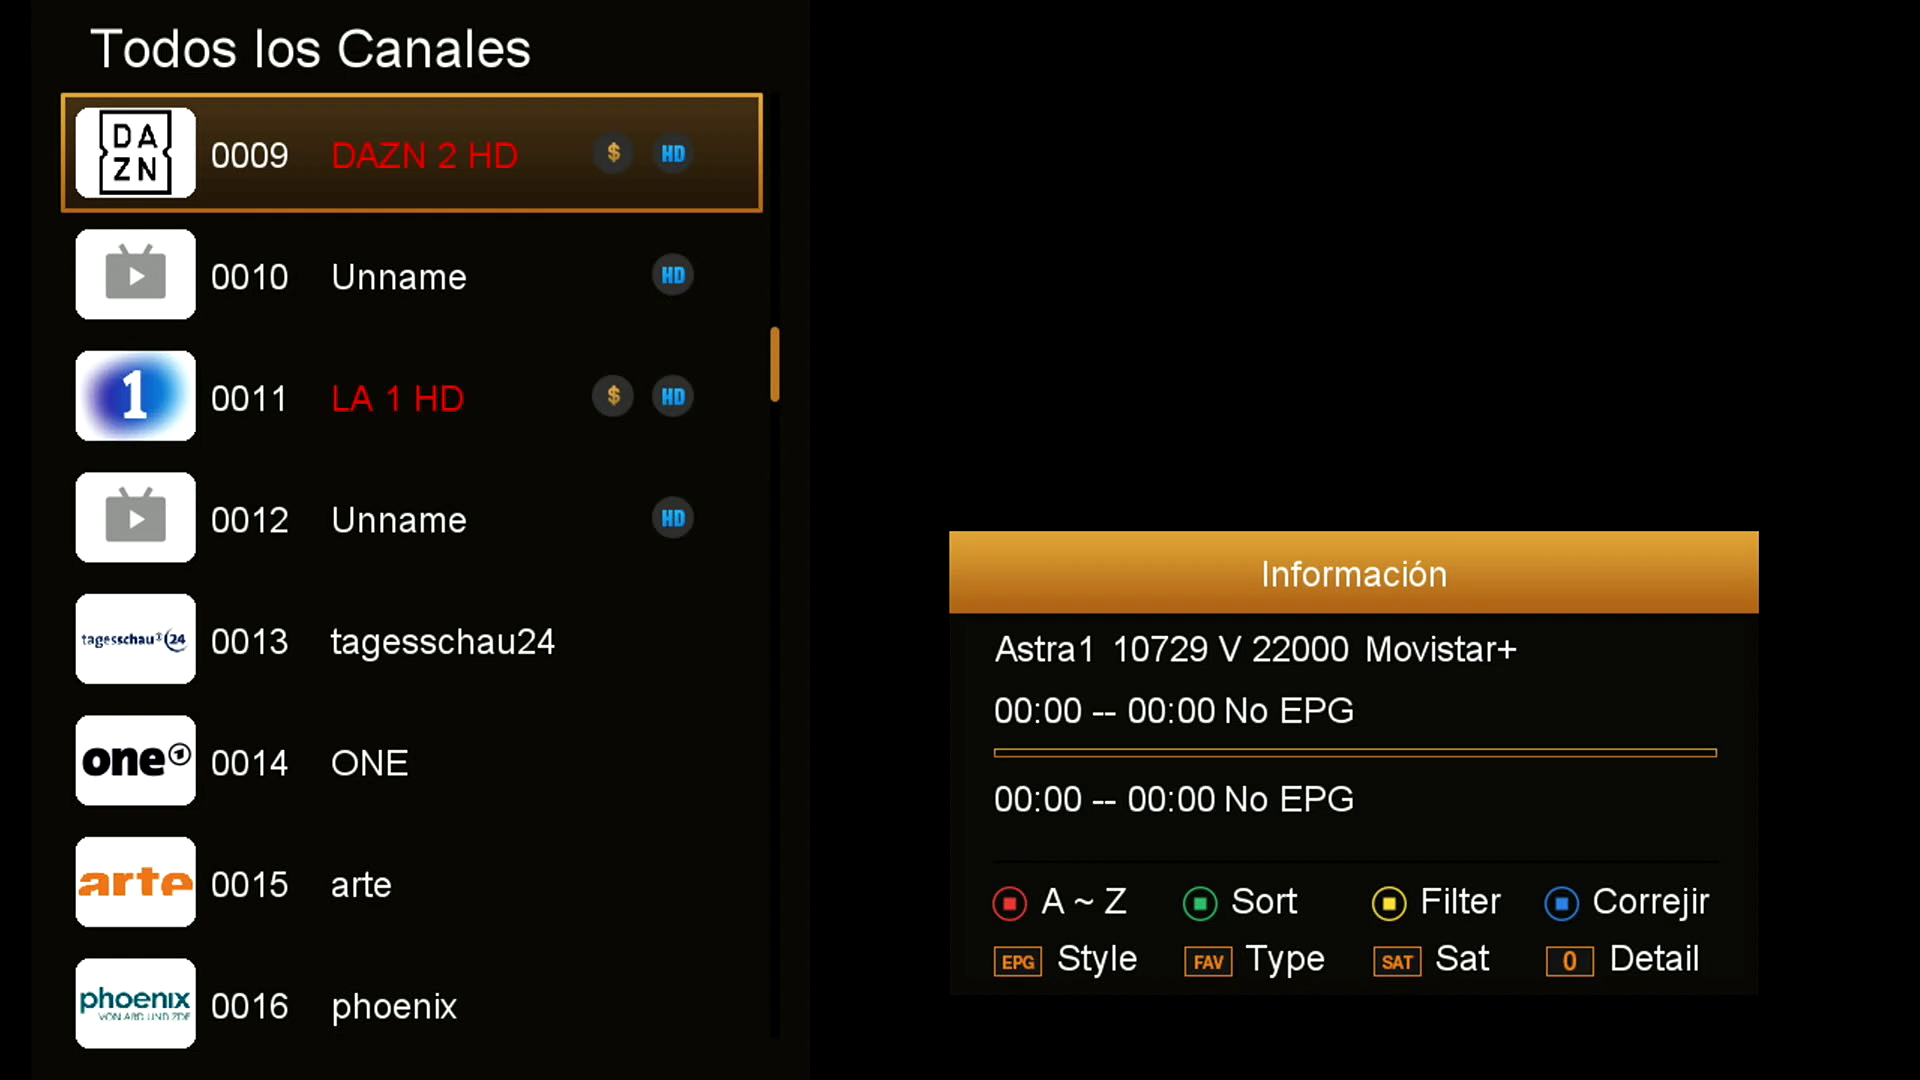The image size is (1920, 1080).
Task: Click the channel list scrollbar thumb
Action: (775, 364)
